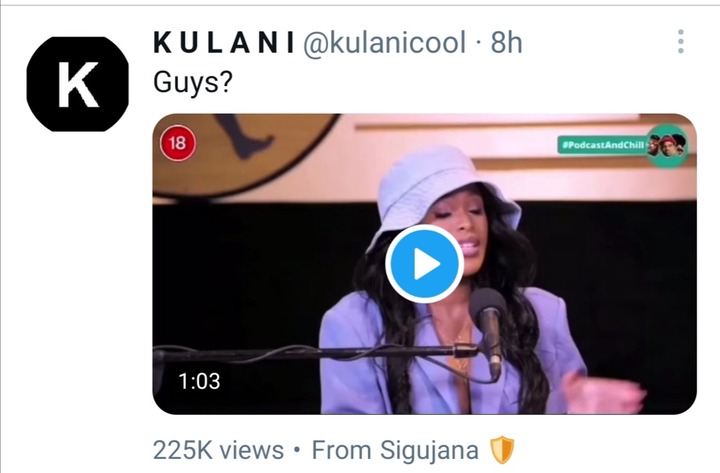
Task: Open the KULANI display name profile
Action: [x=224, y=42]
